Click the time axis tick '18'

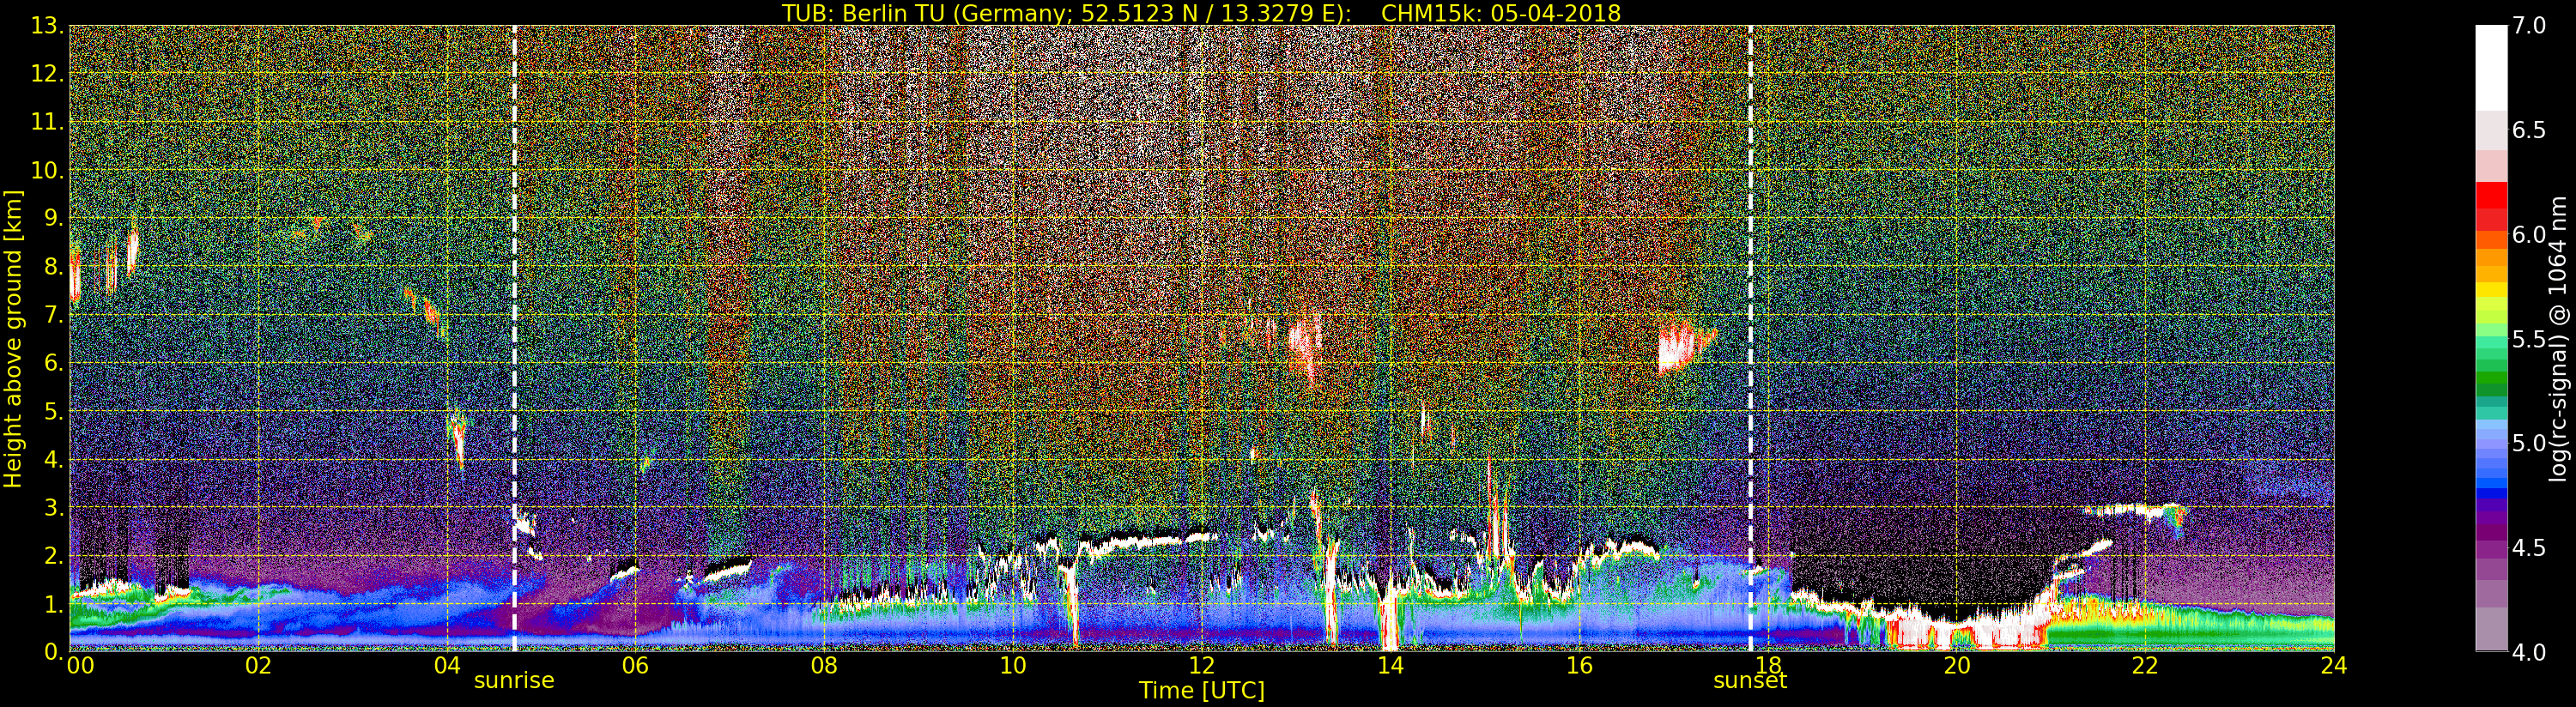(x=1768, y=666)
